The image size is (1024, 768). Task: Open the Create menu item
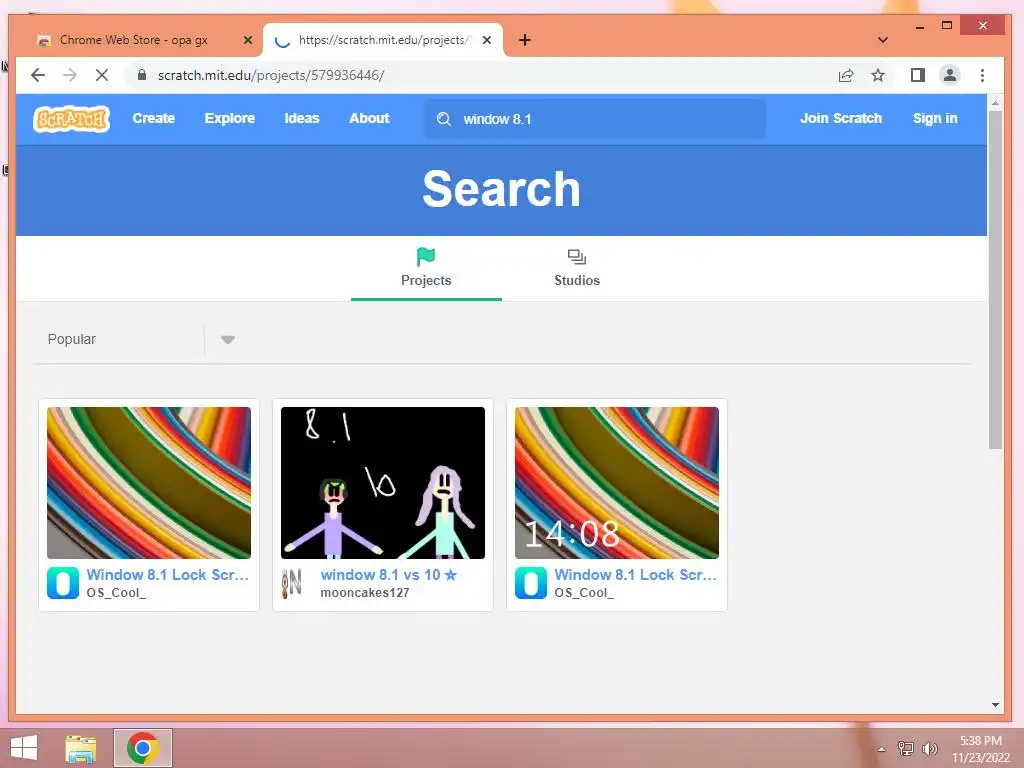[x=153, y=118]
